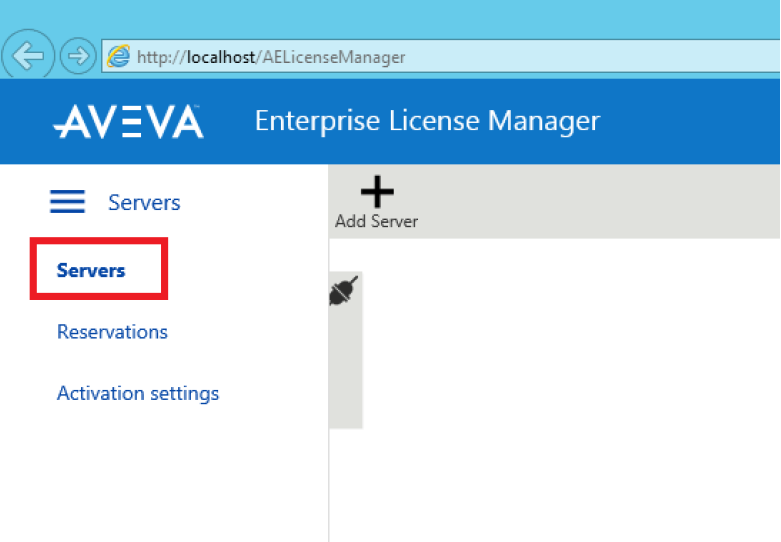
Task: Click the AVEVA logo
Action: pyautogui.click(x=129, y=121)
